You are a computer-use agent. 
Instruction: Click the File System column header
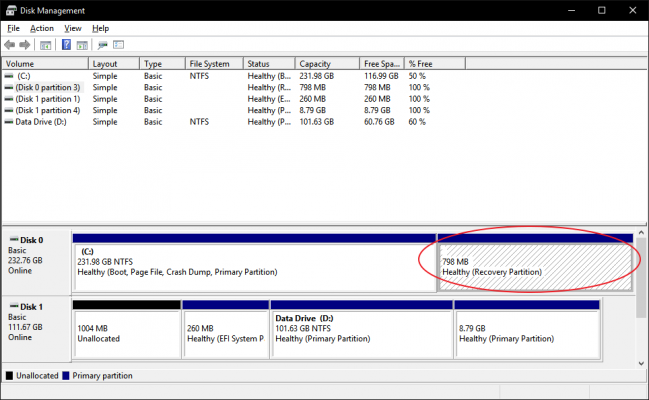(x=215, y=63)
